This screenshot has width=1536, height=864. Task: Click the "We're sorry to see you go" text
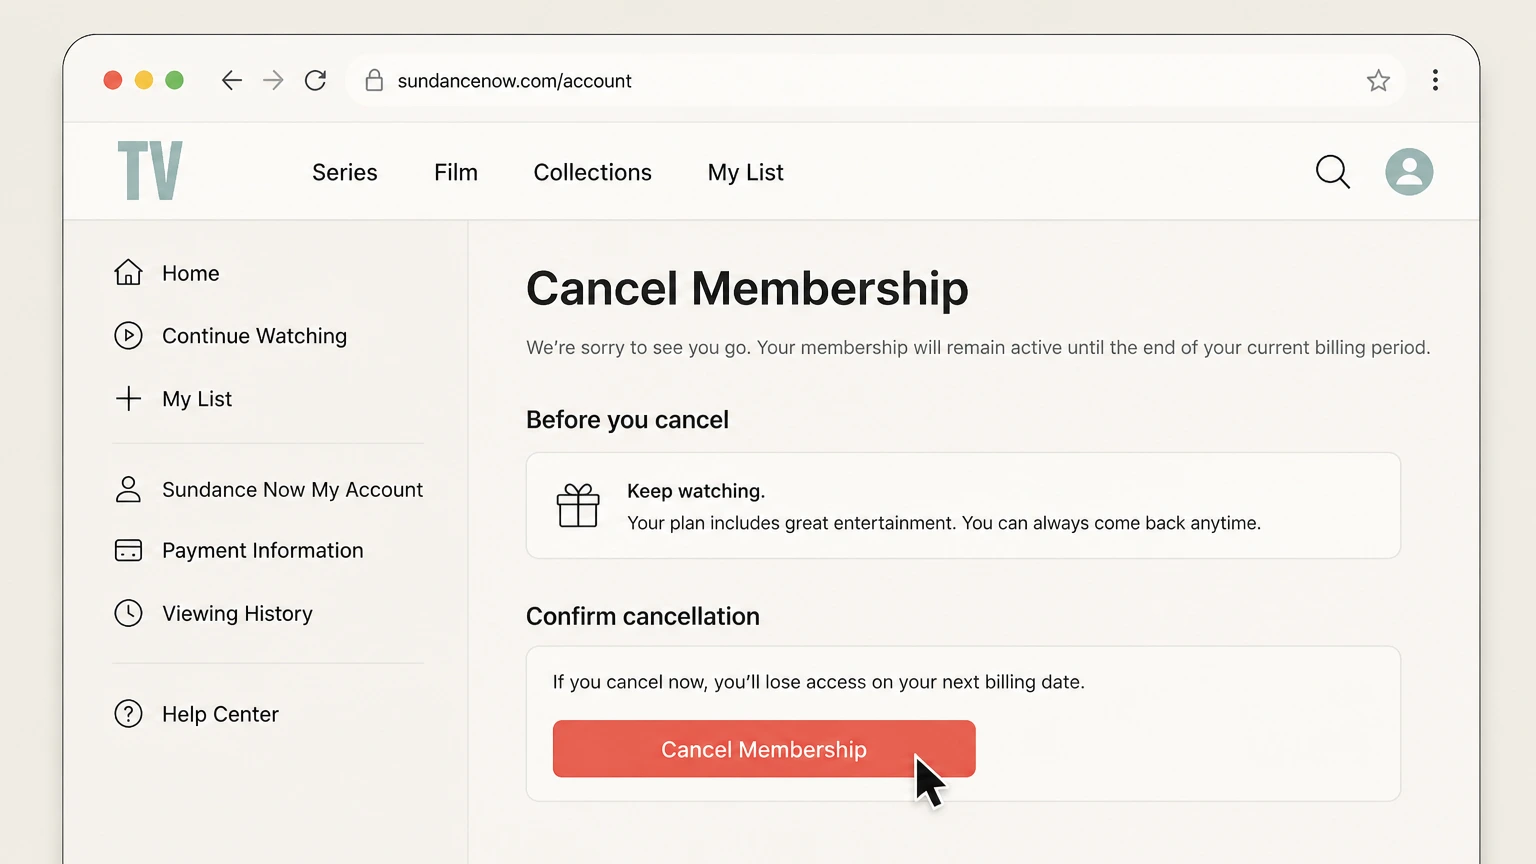click(x=638, y=347)
